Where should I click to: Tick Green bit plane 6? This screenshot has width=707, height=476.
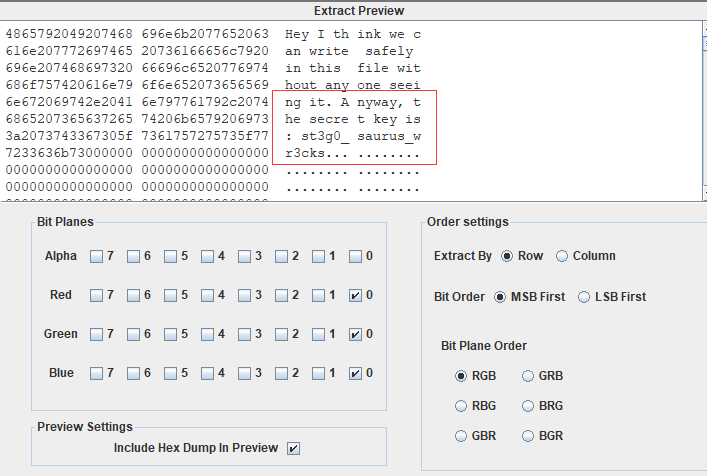point(133,334)
